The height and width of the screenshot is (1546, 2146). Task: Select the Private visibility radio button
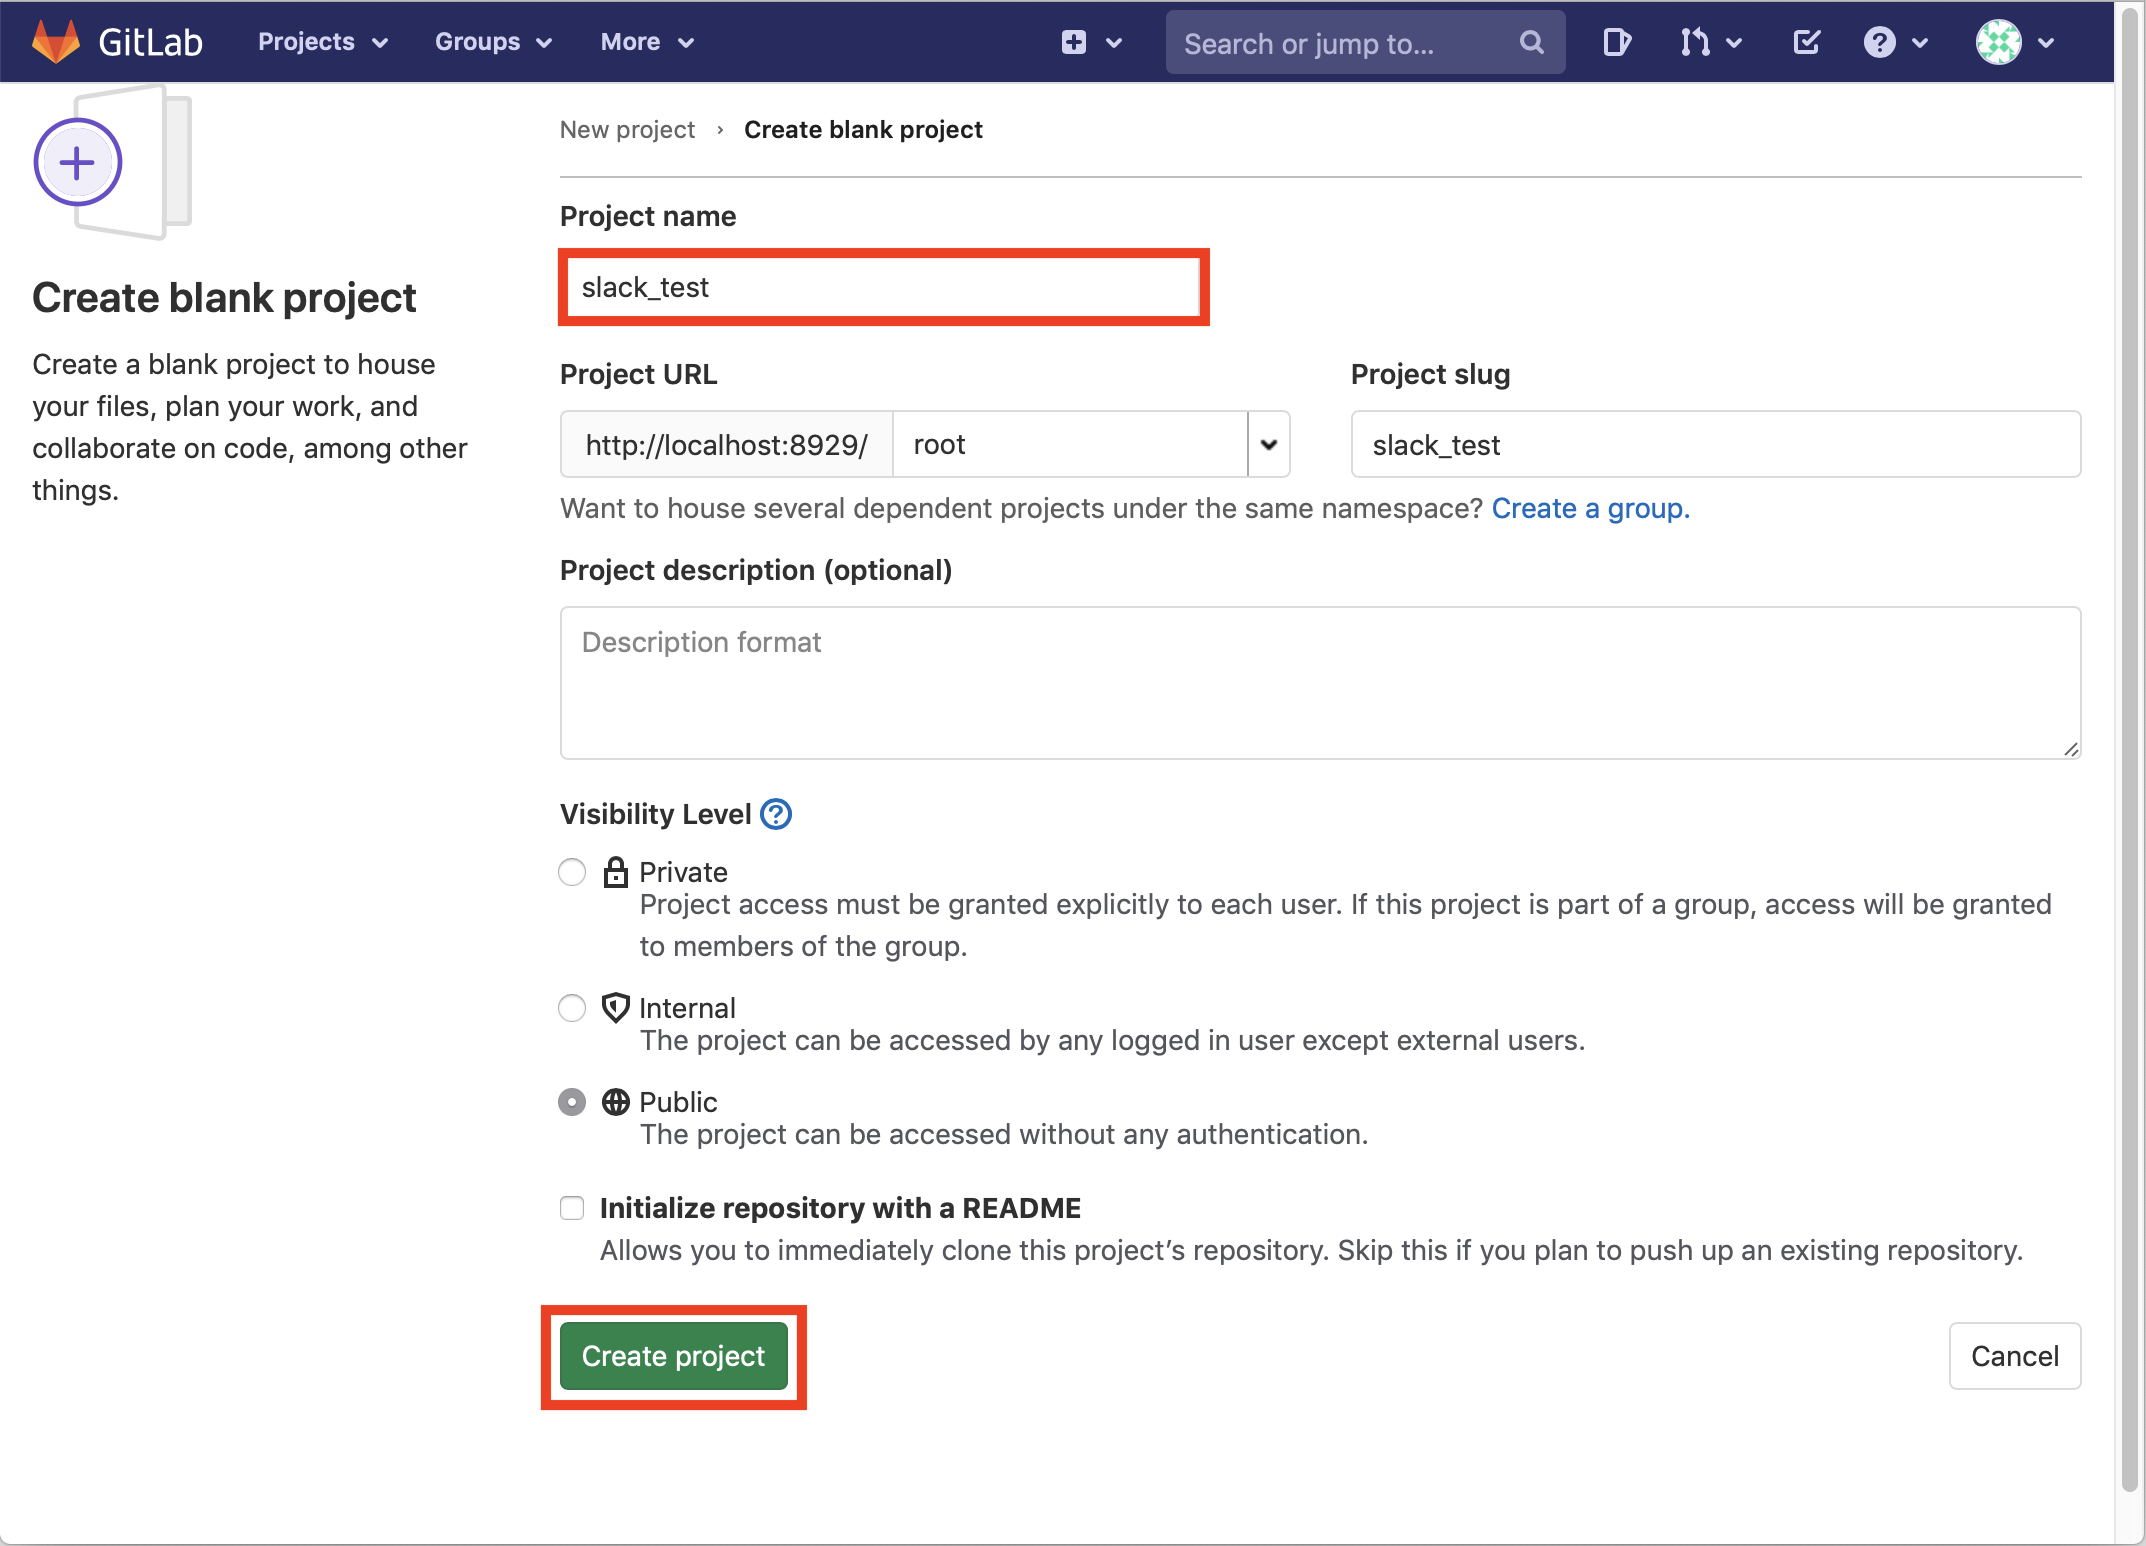coord(572,872)
